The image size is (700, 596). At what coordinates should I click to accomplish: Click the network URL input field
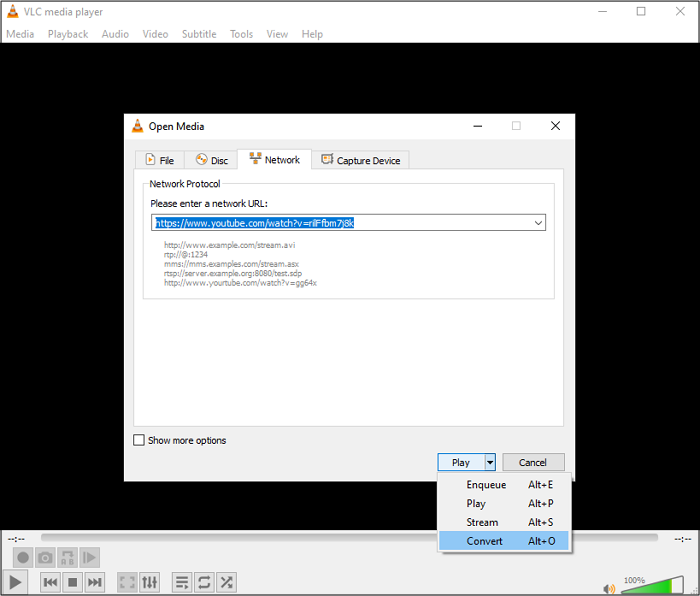[x=340, y=223]
